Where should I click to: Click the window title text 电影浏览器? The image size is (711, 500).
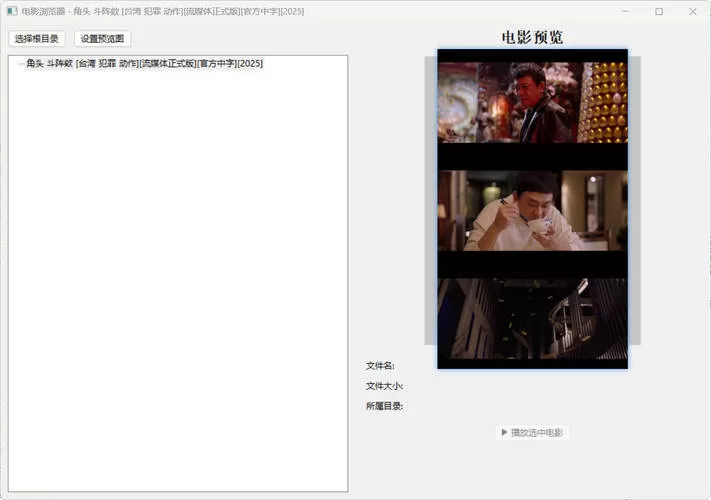coord(43,11)
